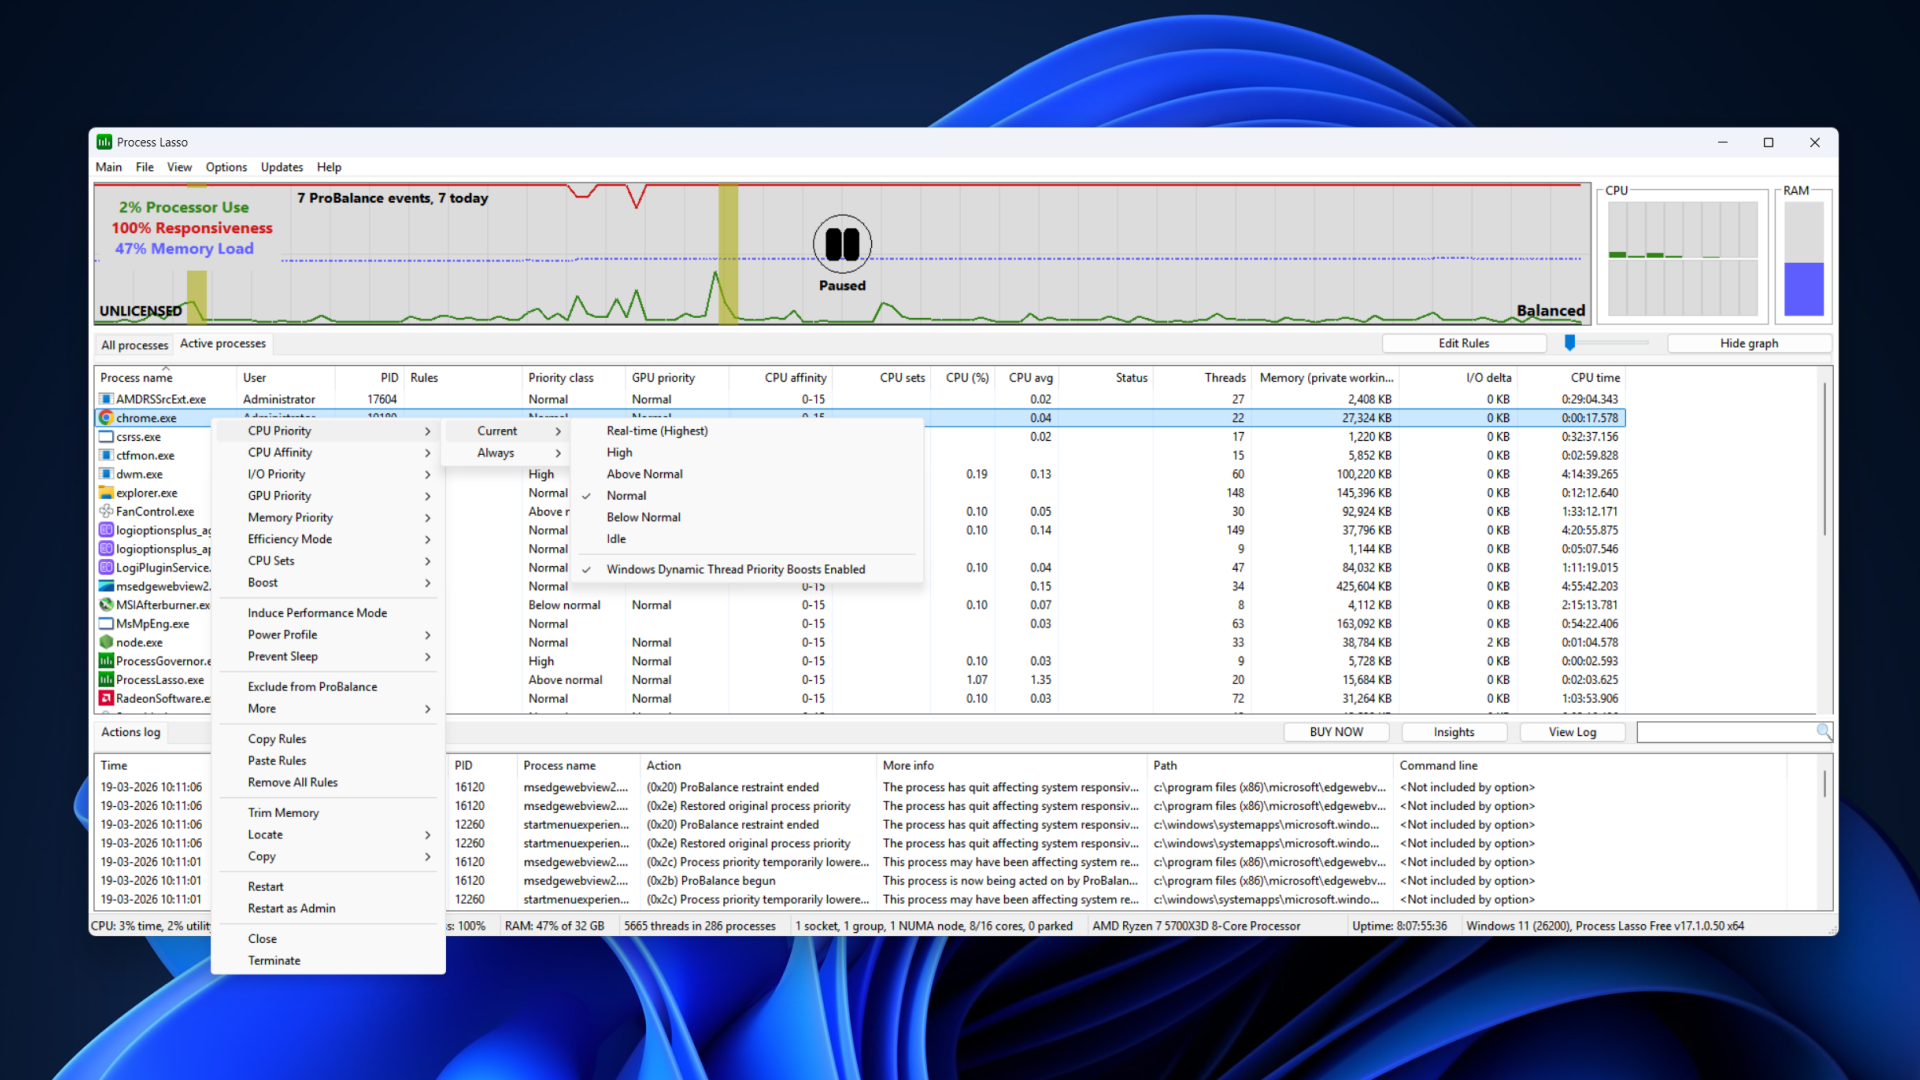Image resolution: width=1920 pixels, height=1080 pixels.
Task: Expand the I/O Priority submenu
Action: (x=328, y=474)
